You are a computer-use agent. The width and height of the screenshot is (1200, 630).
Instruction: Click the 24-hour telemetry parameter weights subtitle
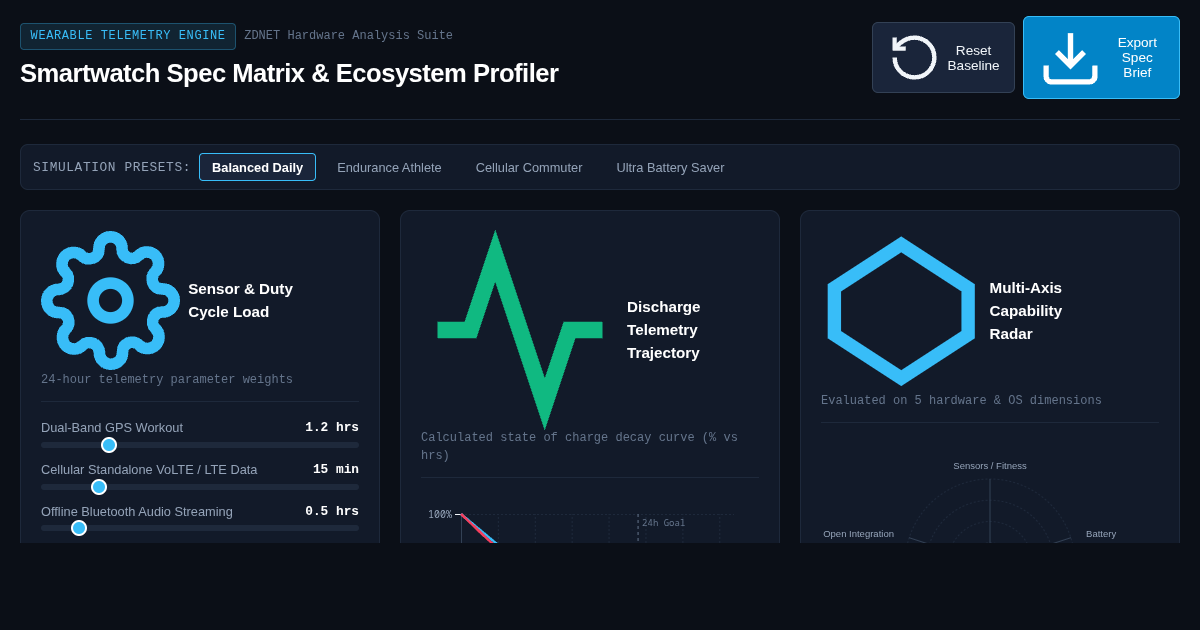167,380
